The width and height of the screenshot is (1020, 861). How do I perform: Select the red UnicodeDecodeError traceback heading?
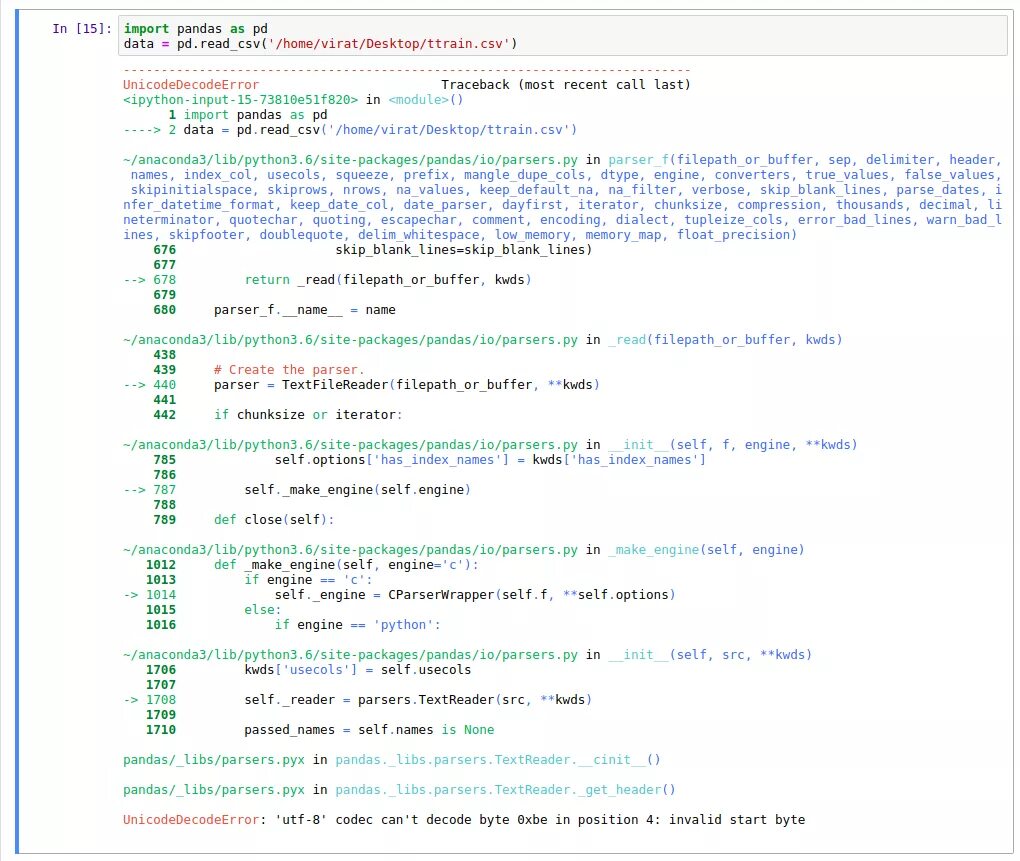191,85
